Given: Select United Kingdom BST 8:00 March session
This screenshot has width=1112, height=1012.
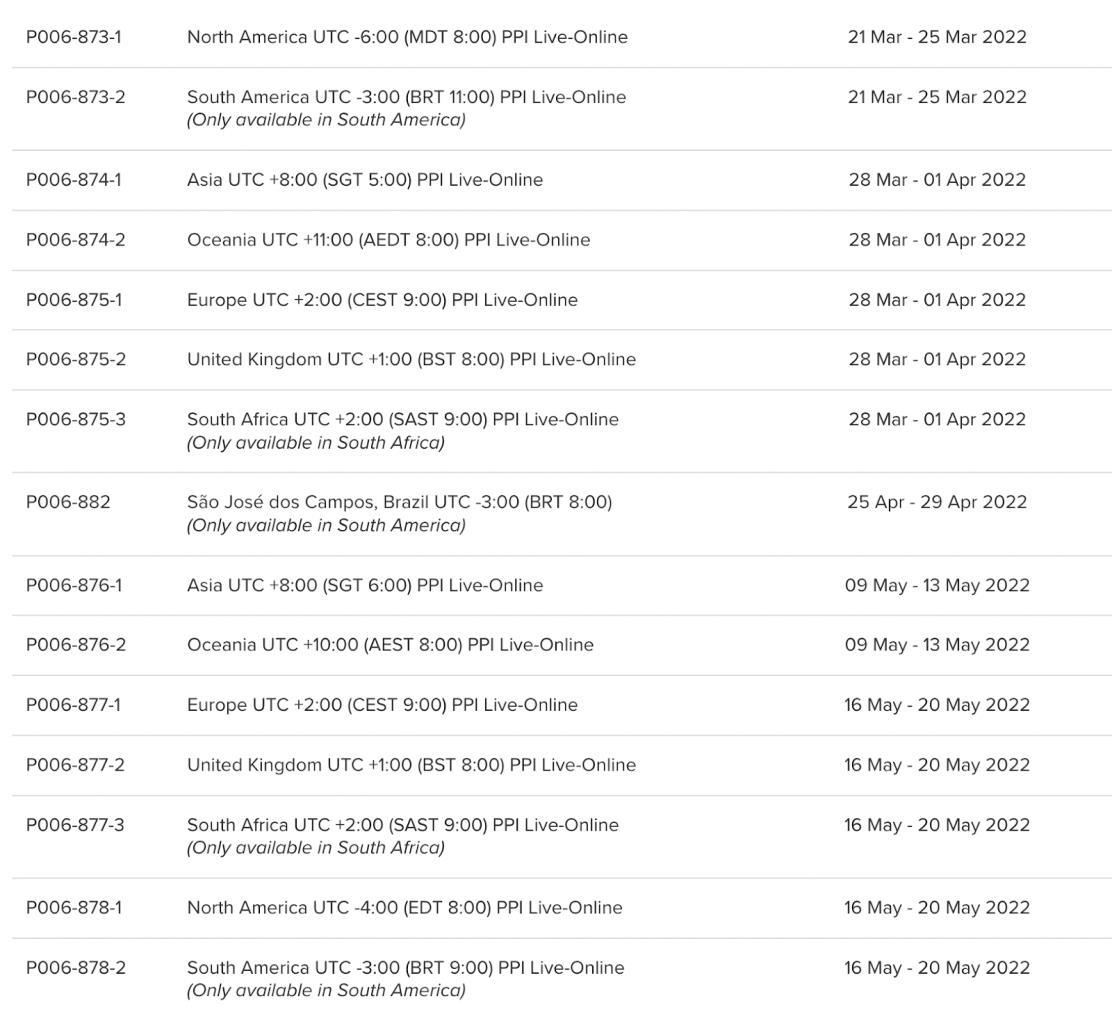Looking at the screenshot, I should [411, 360].
